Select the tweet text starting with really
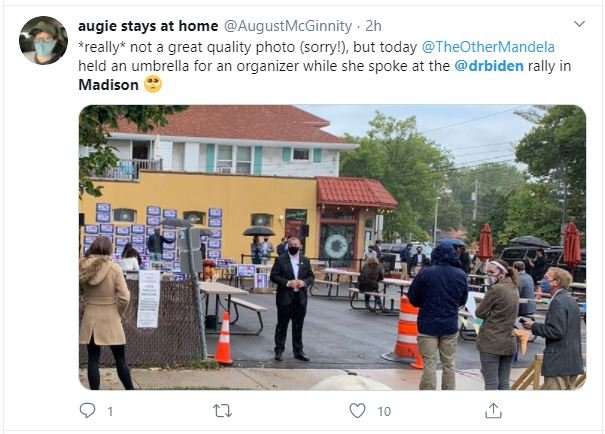The height and width of the screenshot is (434, 605). coord(324,66)
